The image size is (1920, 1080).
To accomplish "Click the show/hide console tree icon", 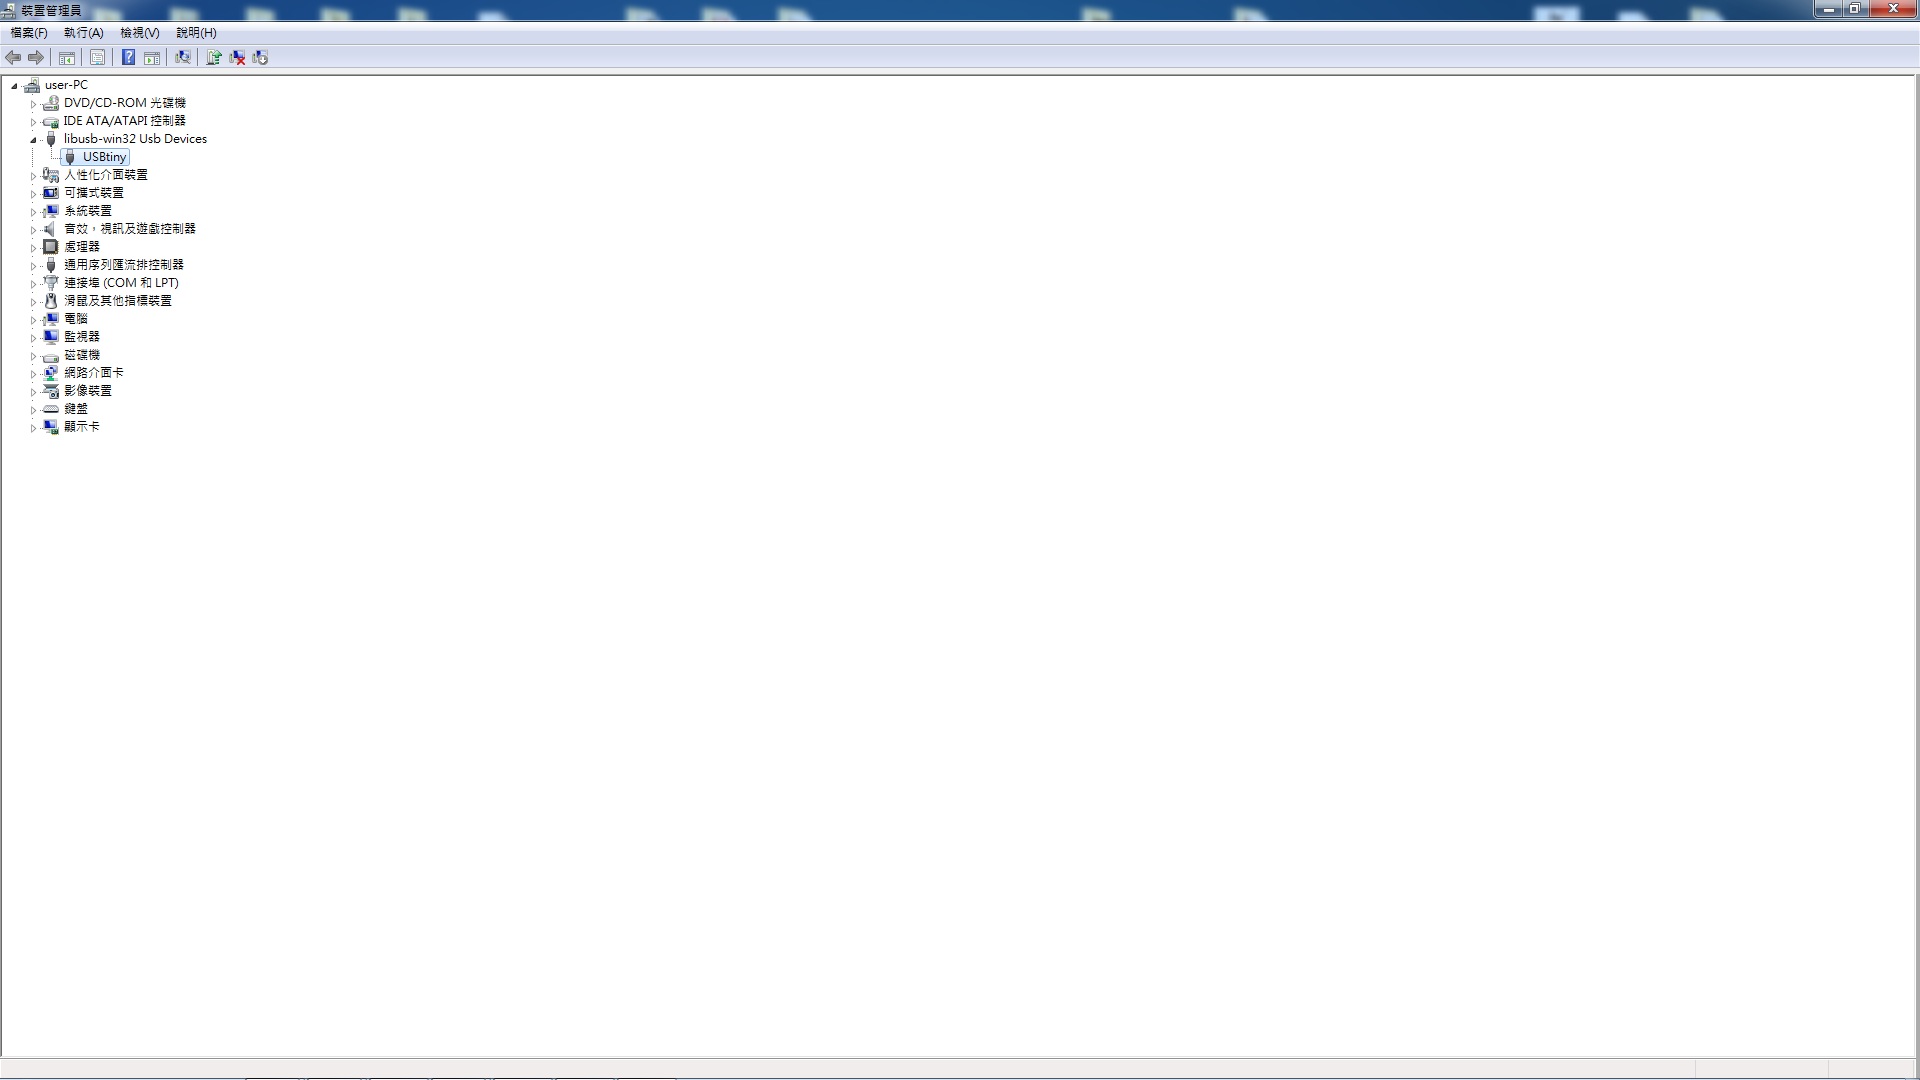I will [x=67, y=58].
